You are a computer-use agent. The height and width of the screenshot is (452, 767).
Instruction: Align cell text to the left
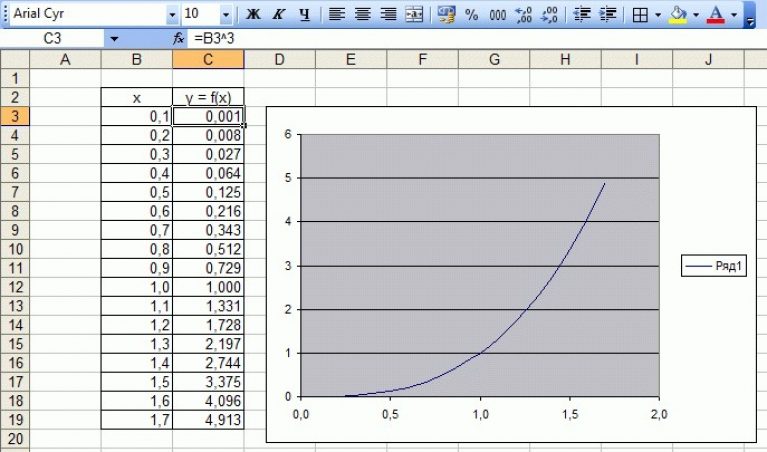point(337,15)
